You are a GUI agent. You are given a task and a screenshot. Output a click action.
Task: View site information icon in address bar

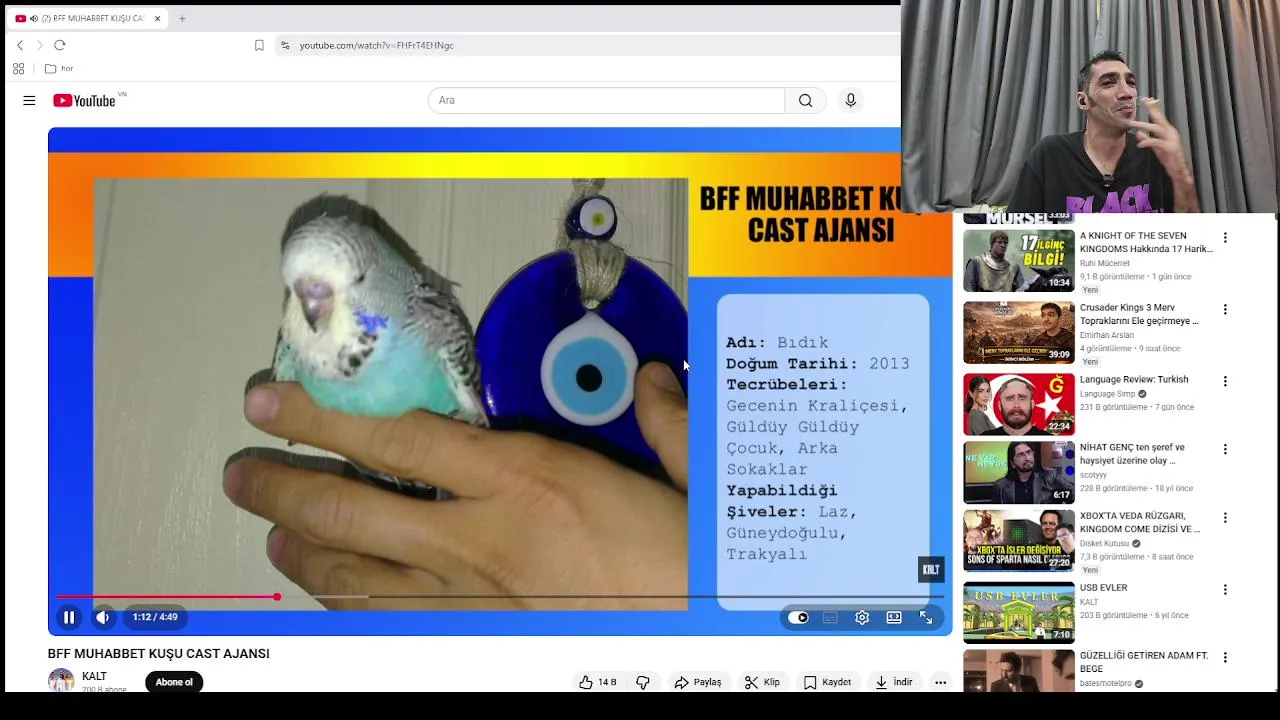pyautogui.click(x=285, y=45)
